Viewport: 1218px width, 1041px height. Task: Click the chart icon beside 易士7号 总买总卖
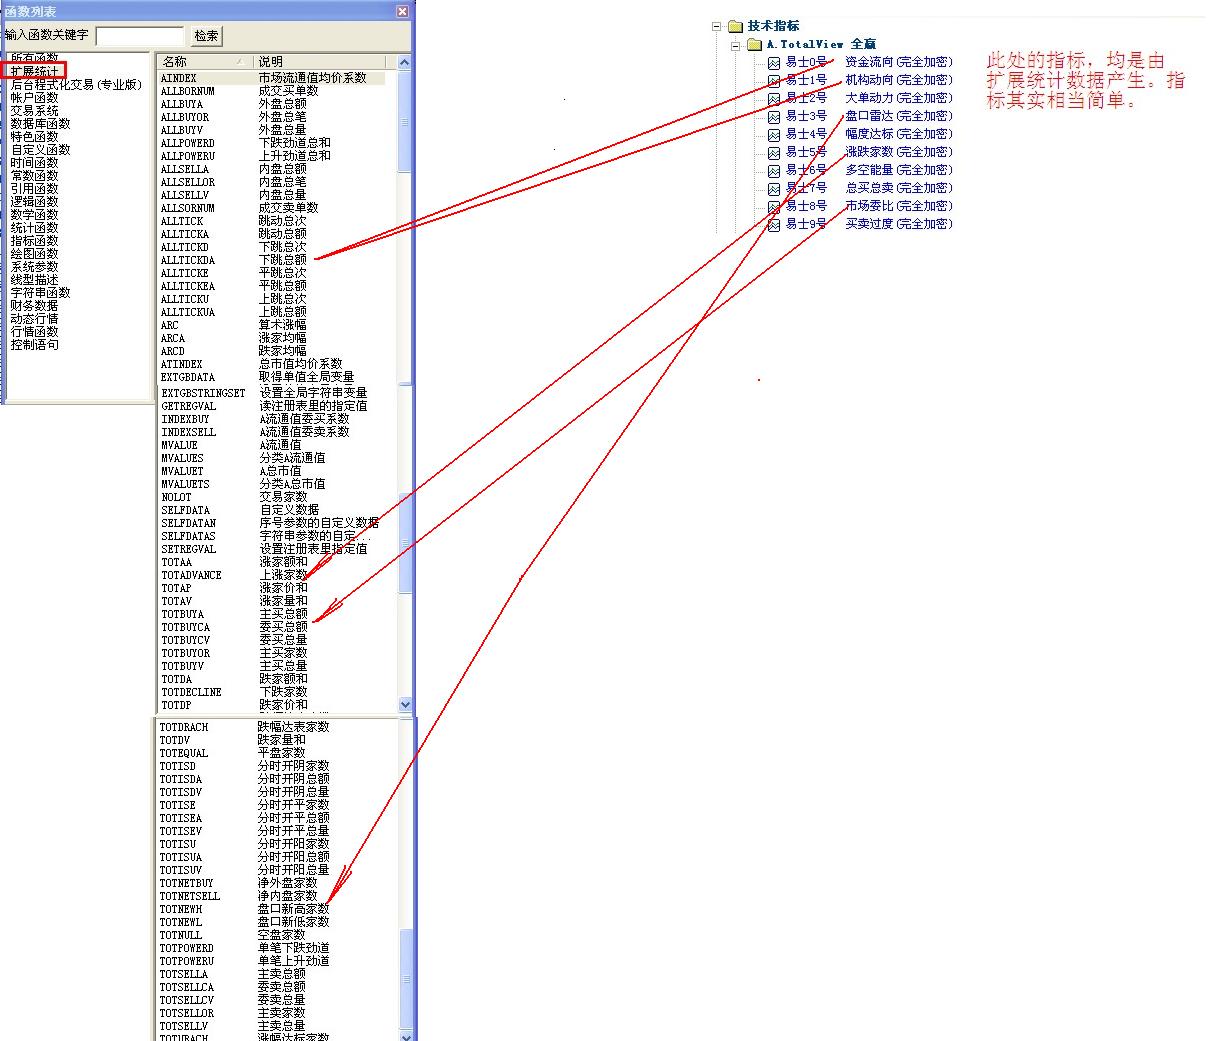pos(774,189)
